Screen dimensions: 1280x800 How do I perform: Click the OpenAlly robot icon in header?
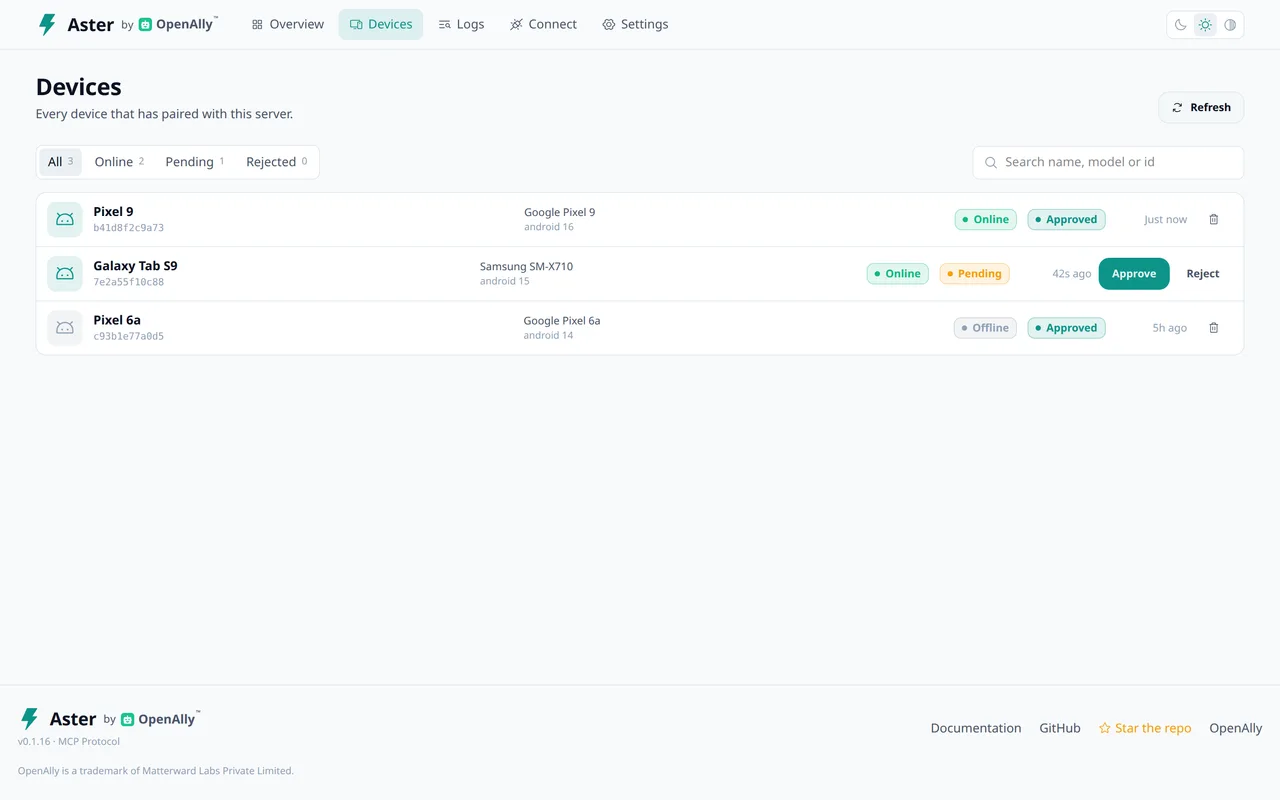pos(145,24)
